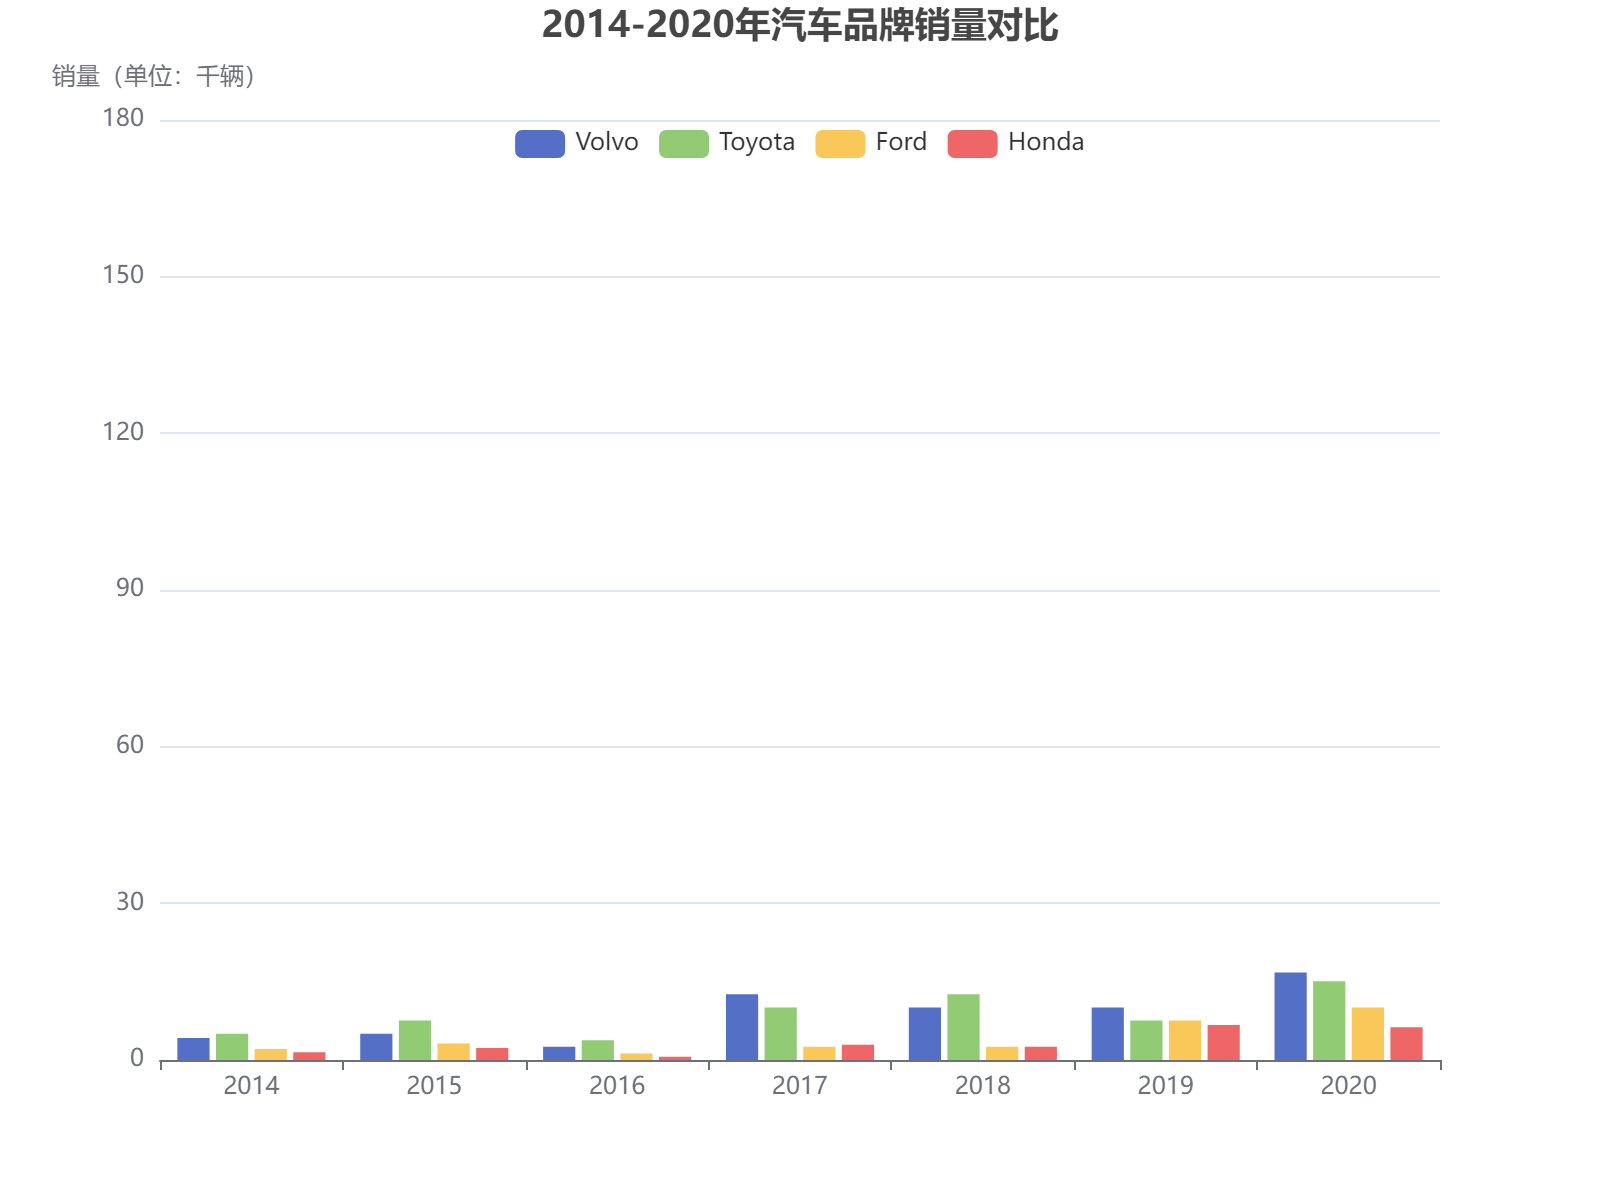This screenshot has height=1200, width=1600.
Task: Click the 150 y-axis value
Action: 123,275
